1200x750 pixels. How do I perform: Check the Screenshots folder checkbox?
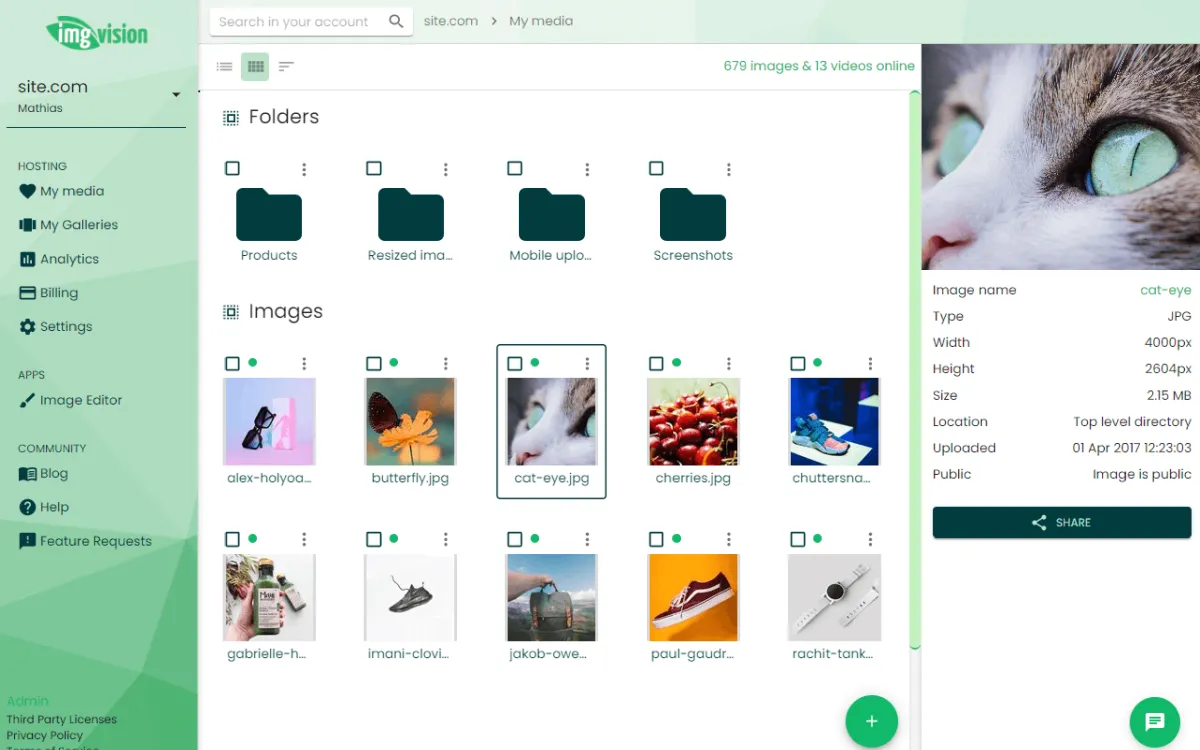[x=656, y=169]
